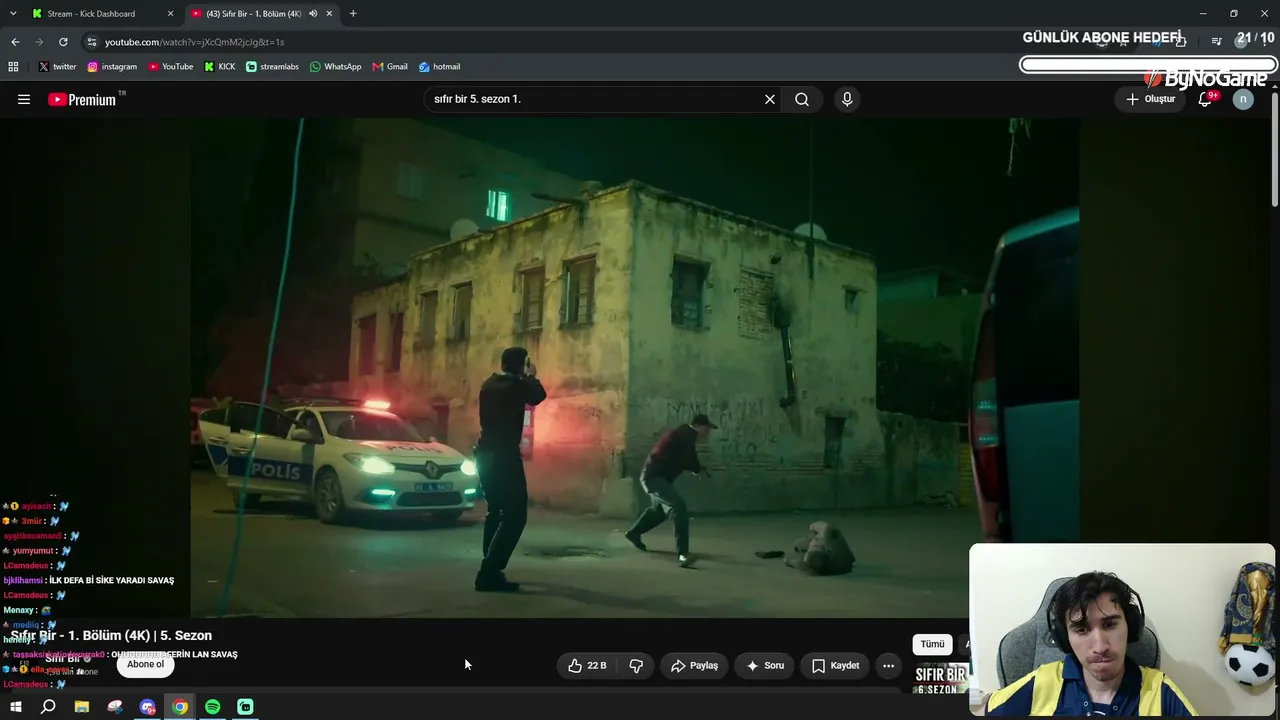Open the Discord taskbar icon
Viewport: 1280px width, 720px height.
point(148,707)
